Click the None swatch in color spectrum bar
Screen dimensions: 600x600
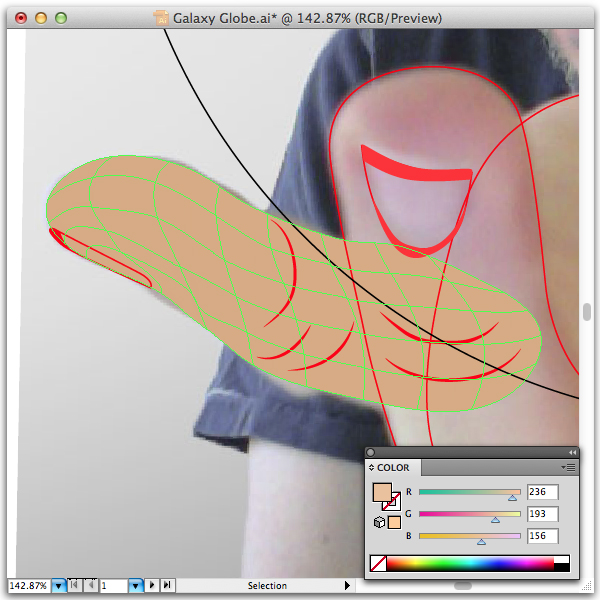(378, 564)
